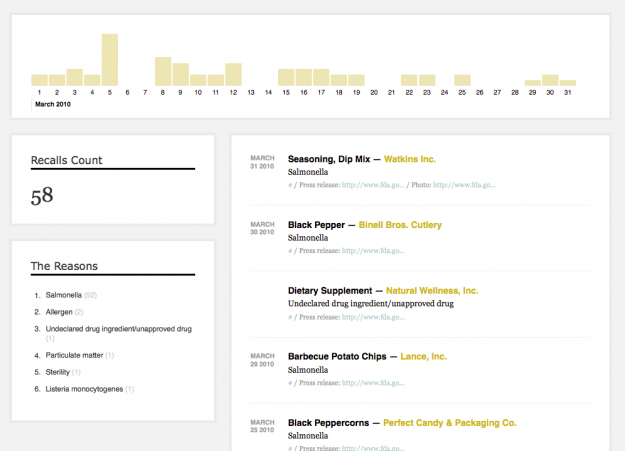Select the March 30 bar in chart
This screenshot has width=625, height=451.
pyautogui.click(x=550, y=80)
